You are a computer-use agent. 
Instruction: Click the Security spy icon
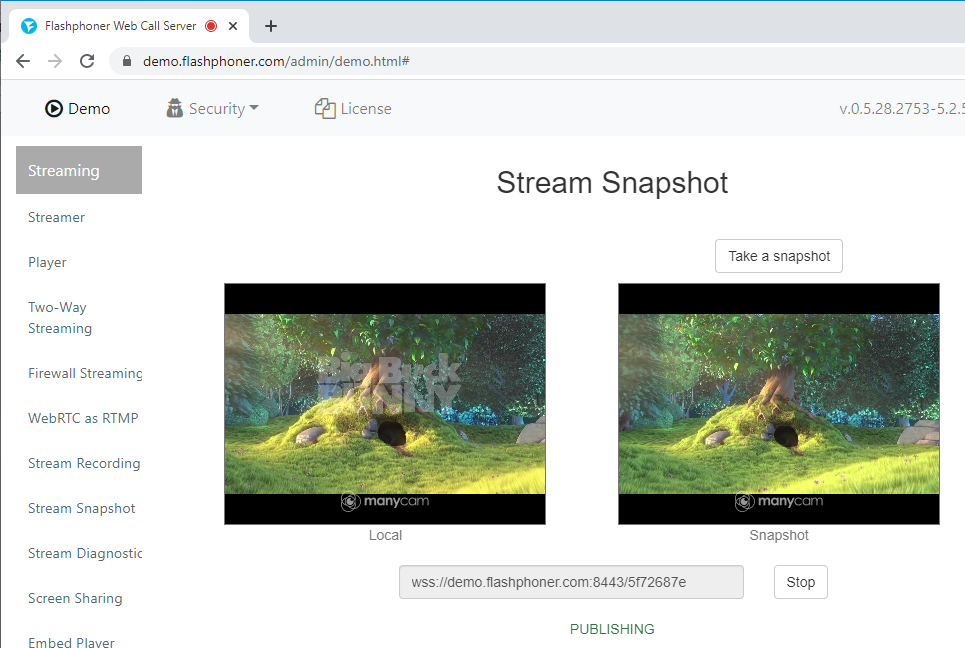pyautogui.click(x=175, y=108)
